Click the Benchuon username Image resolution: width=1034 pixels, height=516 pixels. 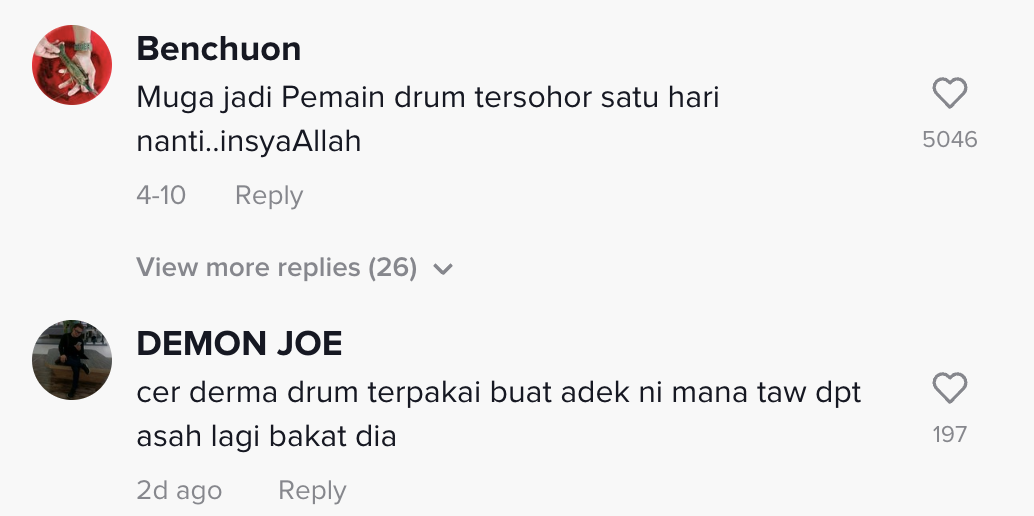[218, 48]
